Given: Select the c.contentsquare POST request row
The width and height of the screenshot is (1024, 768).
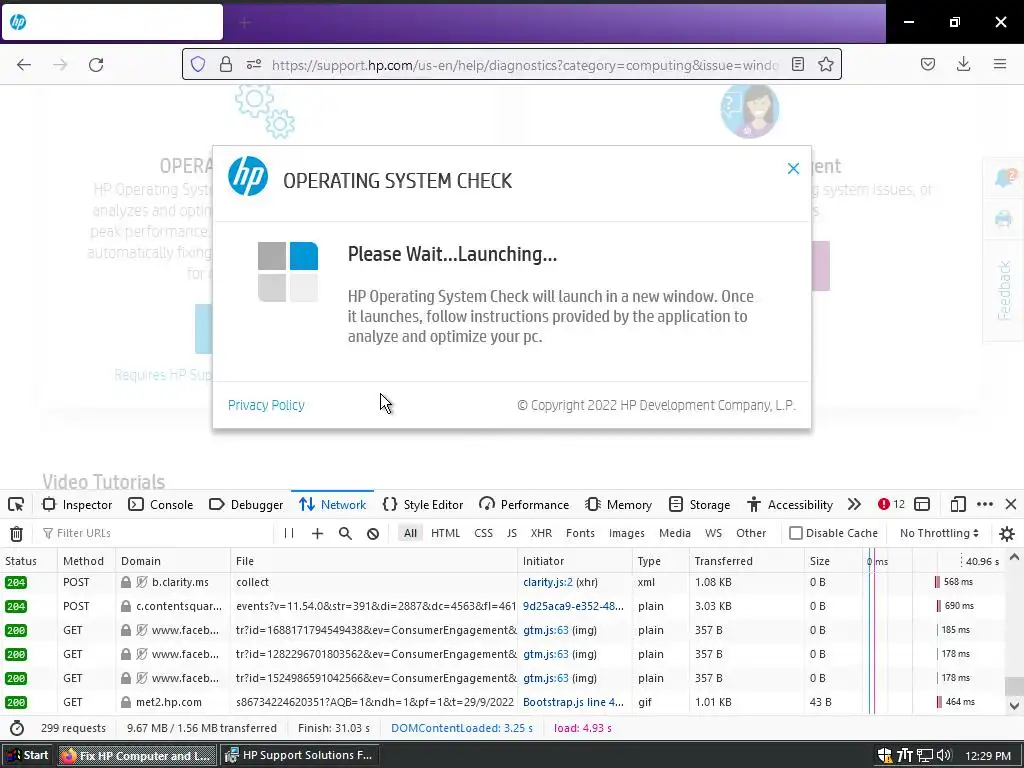Looking at the screenshot, I should coord(502,606).
